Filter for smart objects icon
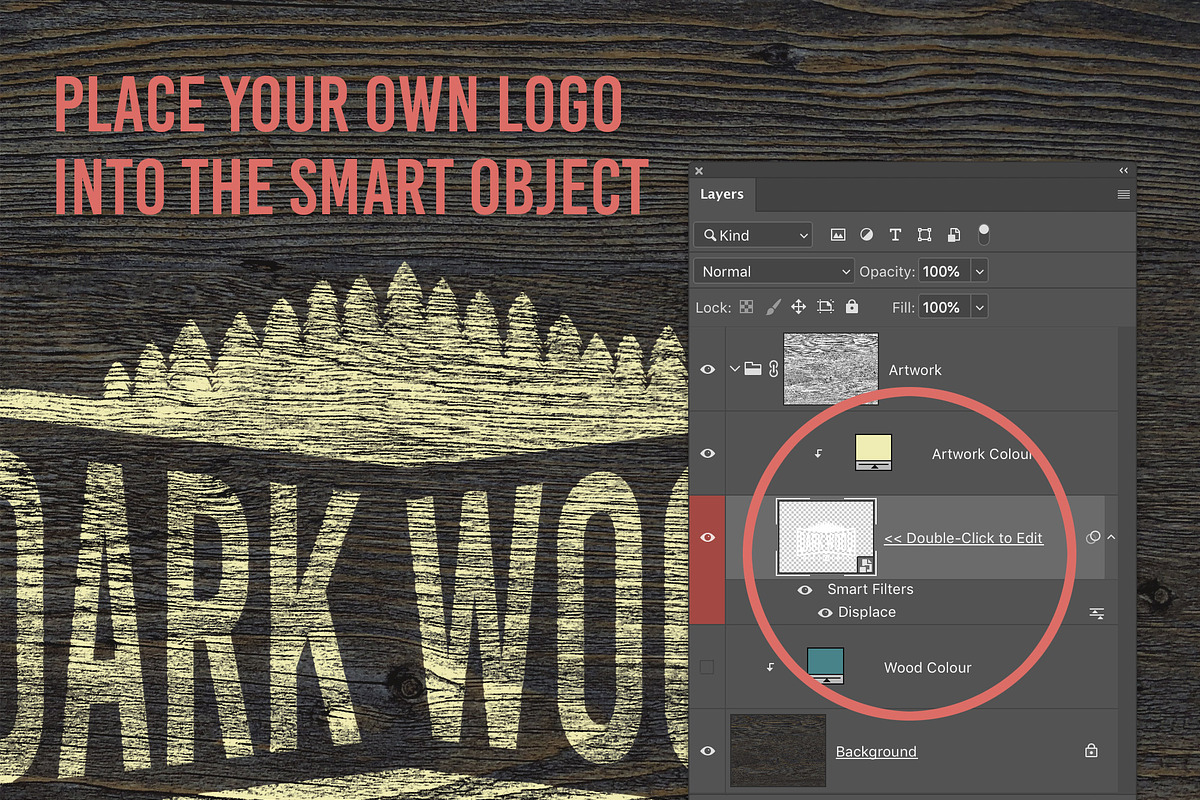 tap(954, 235)
